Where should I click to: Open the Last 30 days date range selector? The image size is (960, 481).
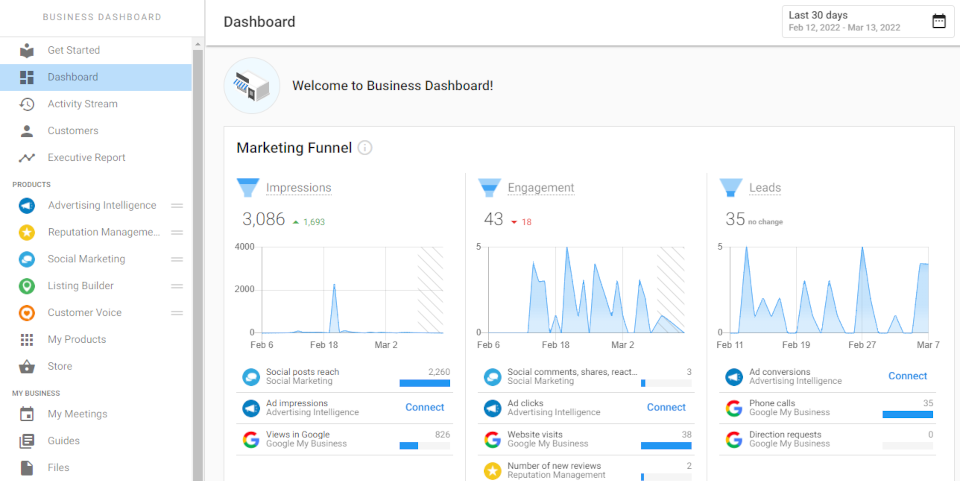868,21
